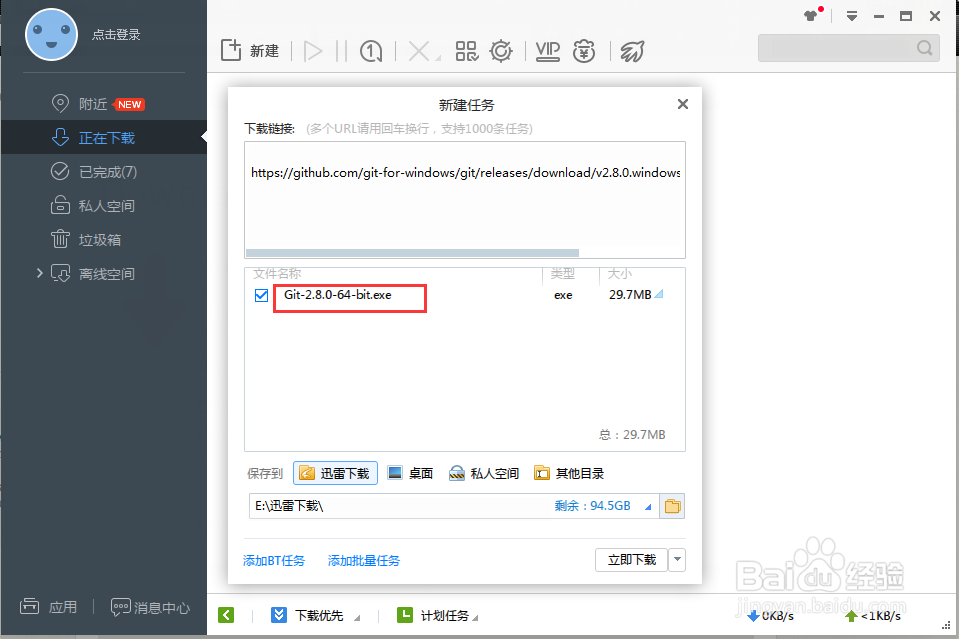959x639 pixels.
Task: Open 消息中心 Message center
Action: tap(150, 607)
